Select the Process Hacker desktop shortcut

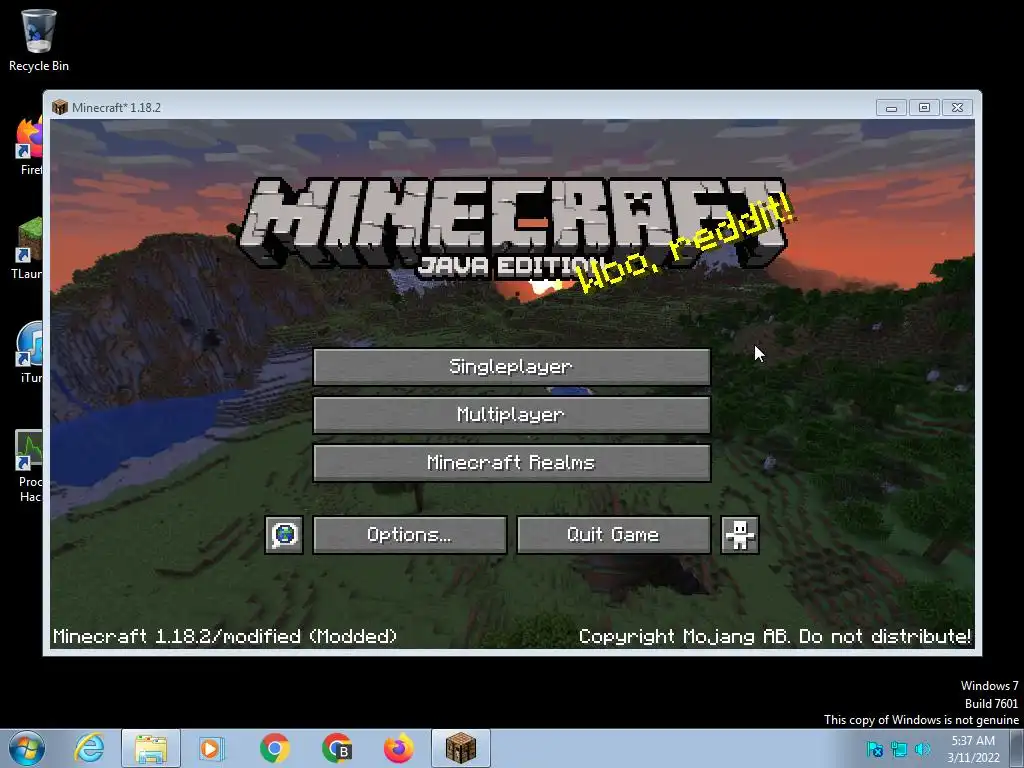30,466
